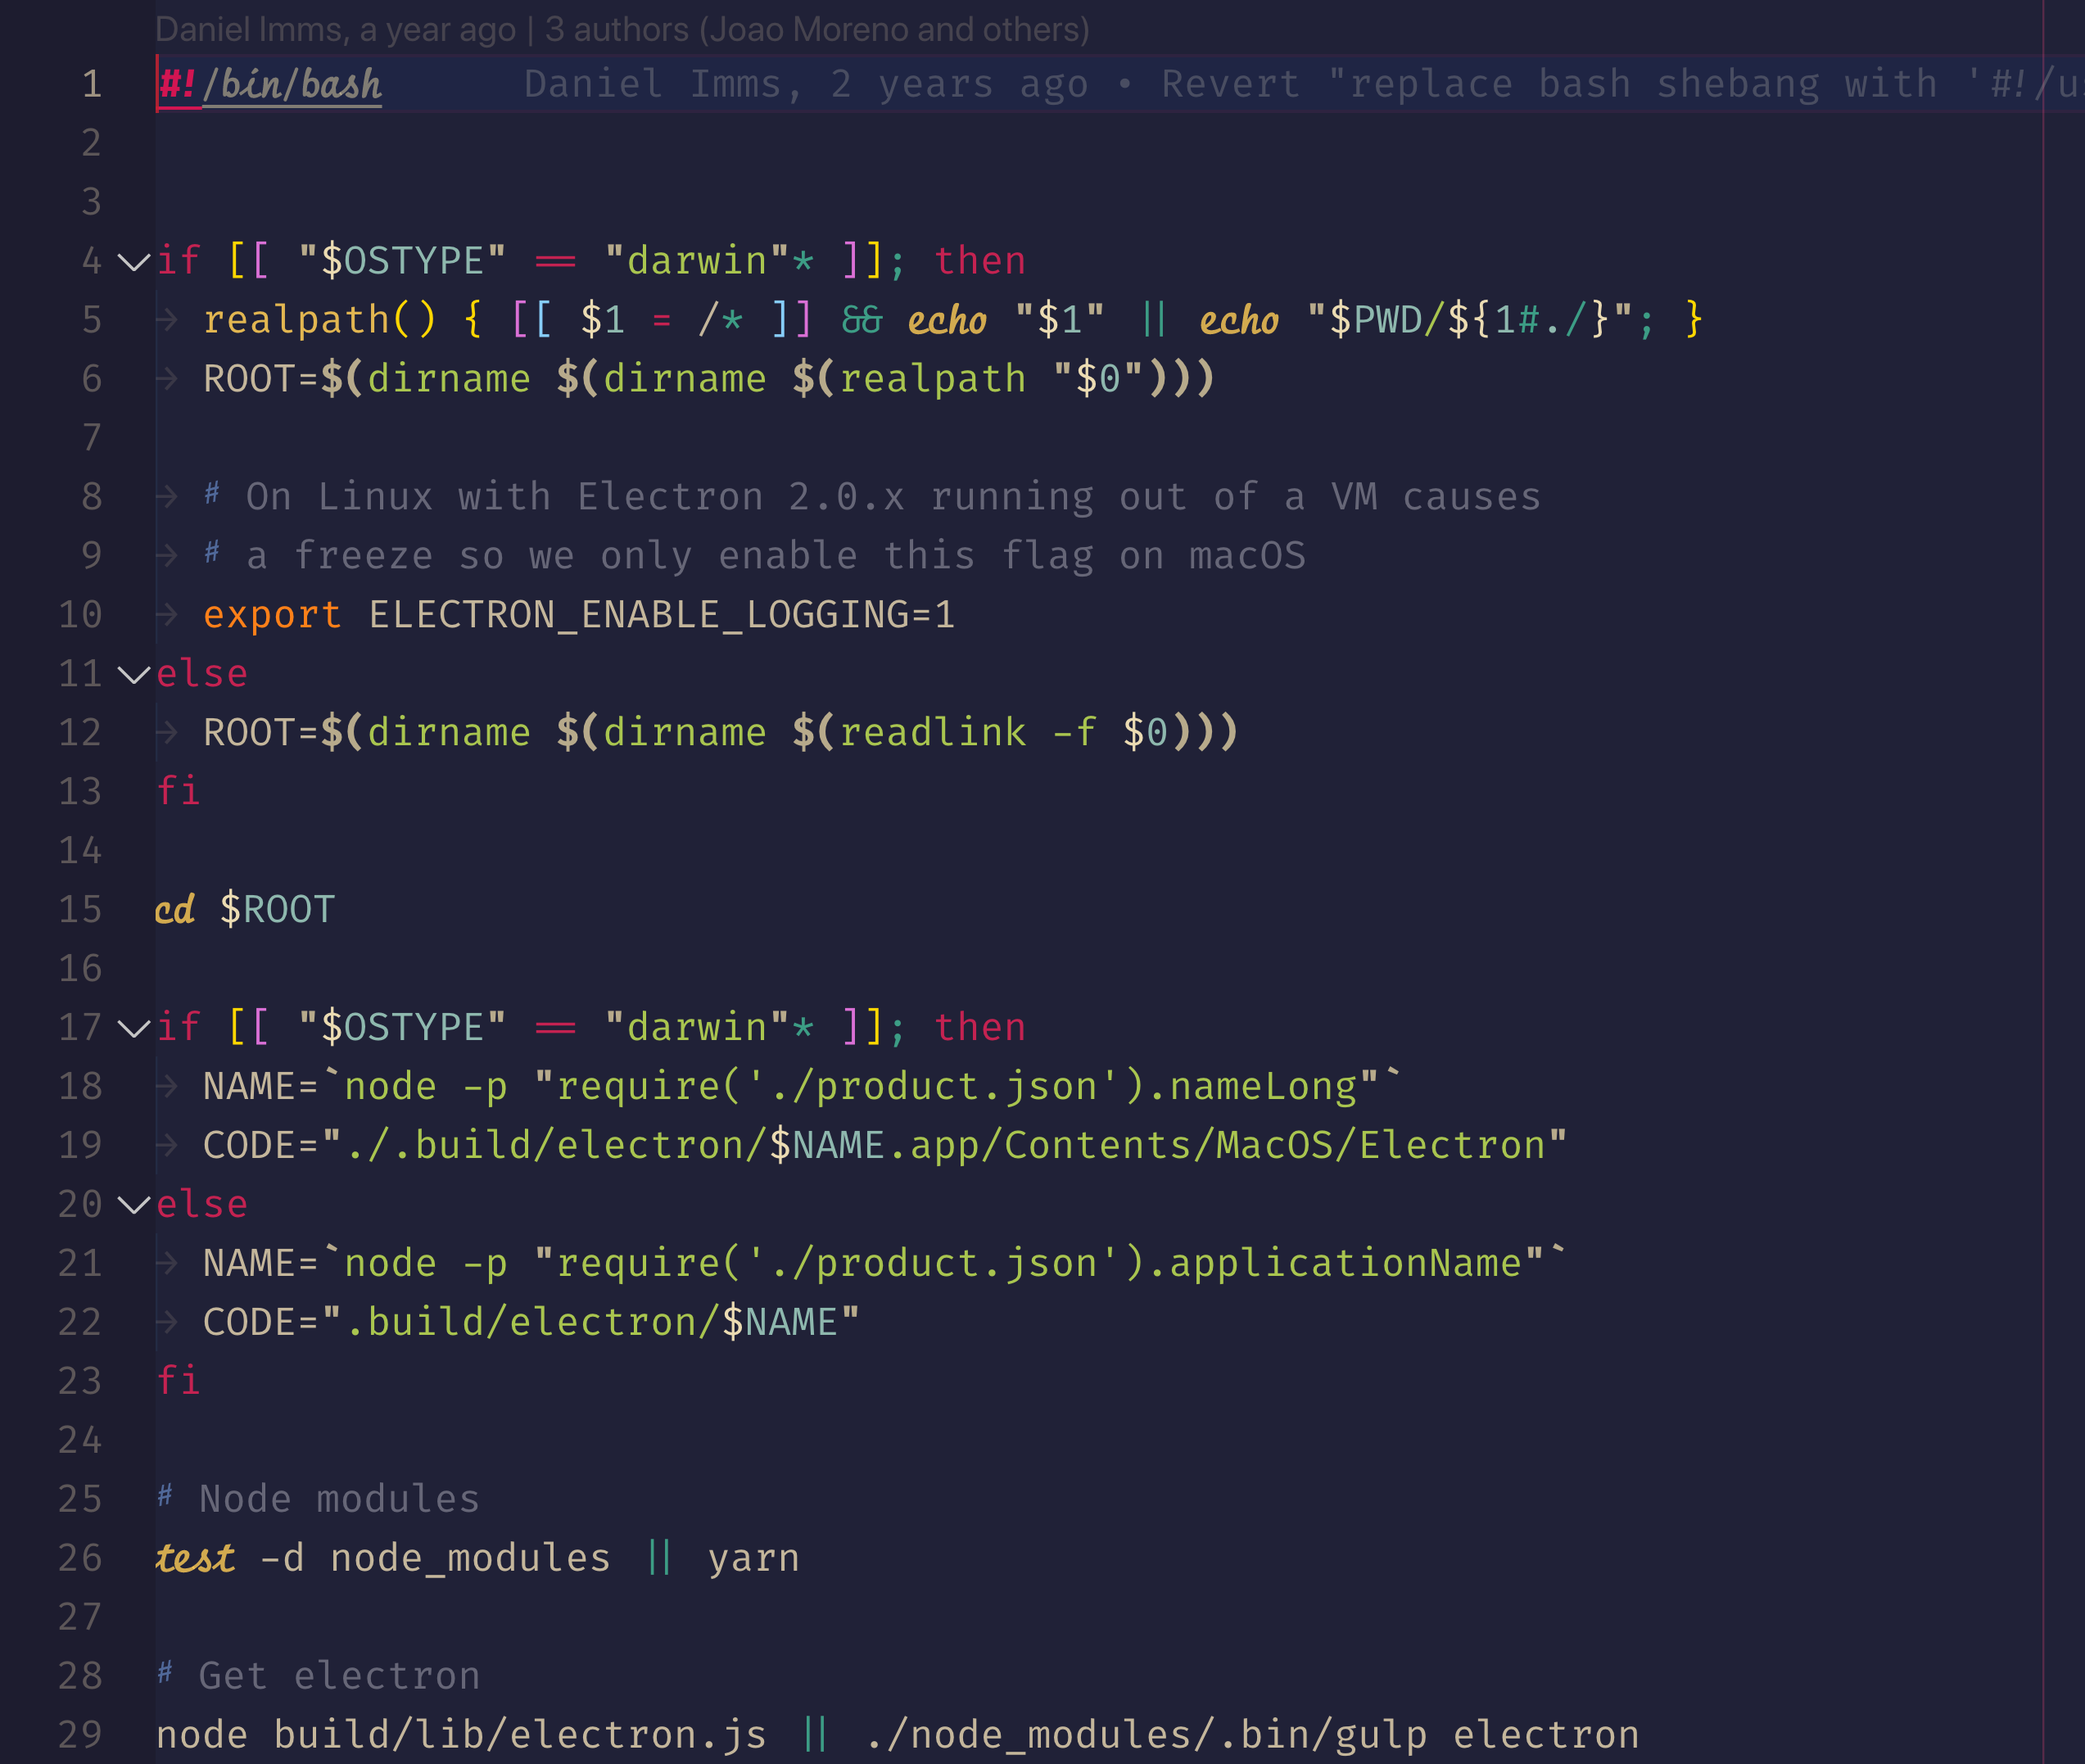Place cursor on 'export' keyword
Viewport: 2085px width, 1764px height.
click(x=272, y=615)
